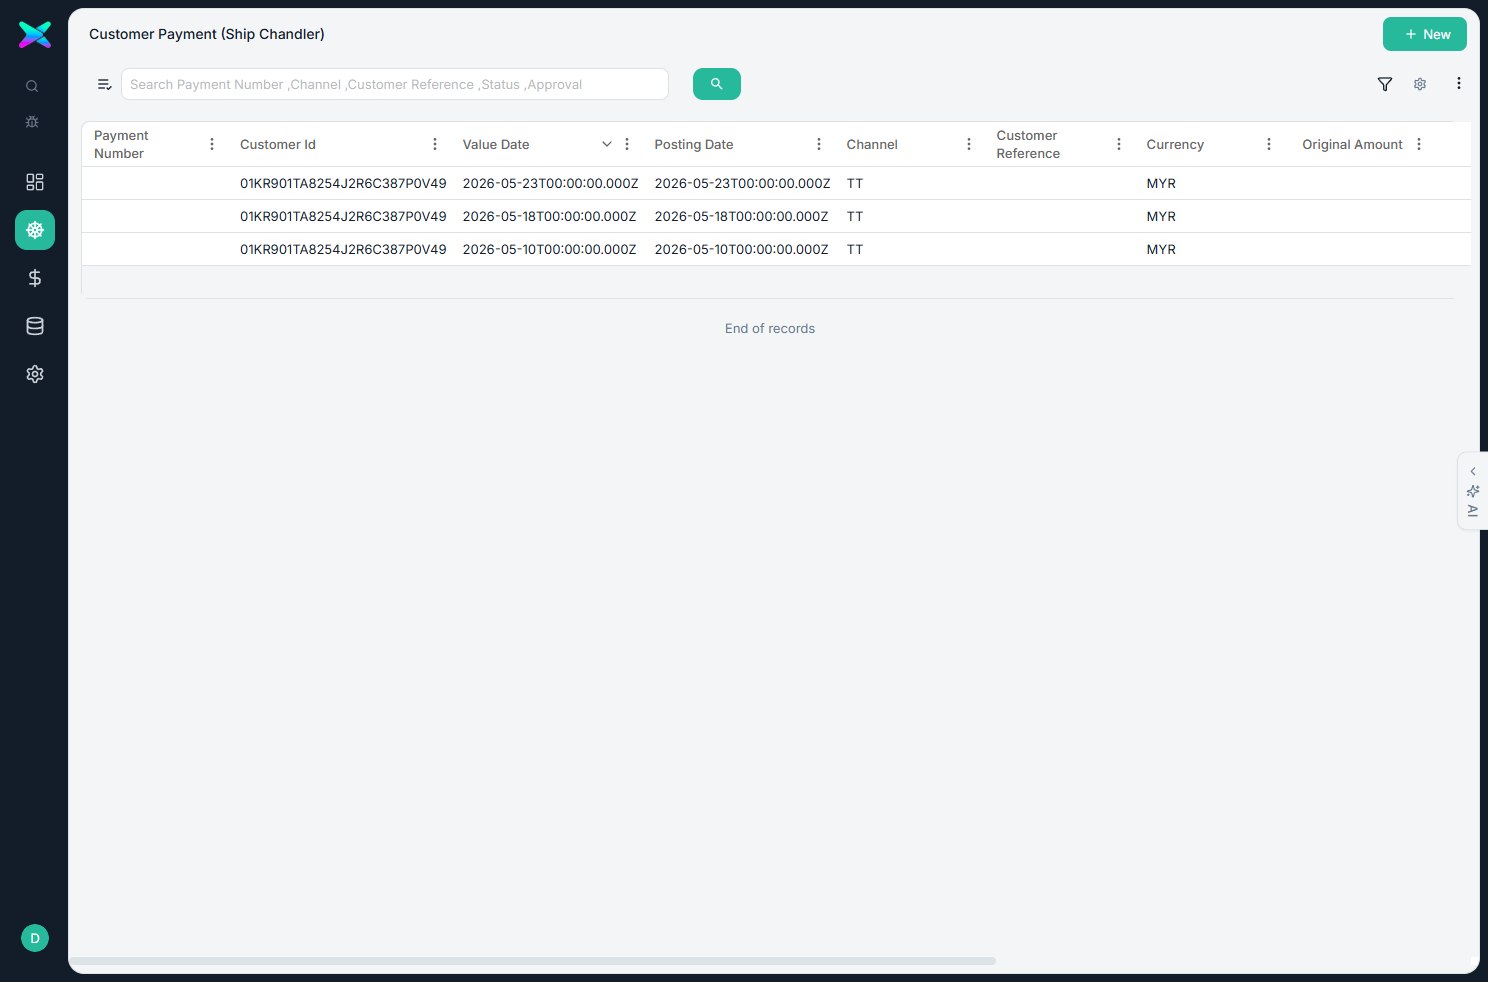The width and height of the screenshot is (1488, 982).
Task: Click the Posting Date column header
Action: point(694,144)
